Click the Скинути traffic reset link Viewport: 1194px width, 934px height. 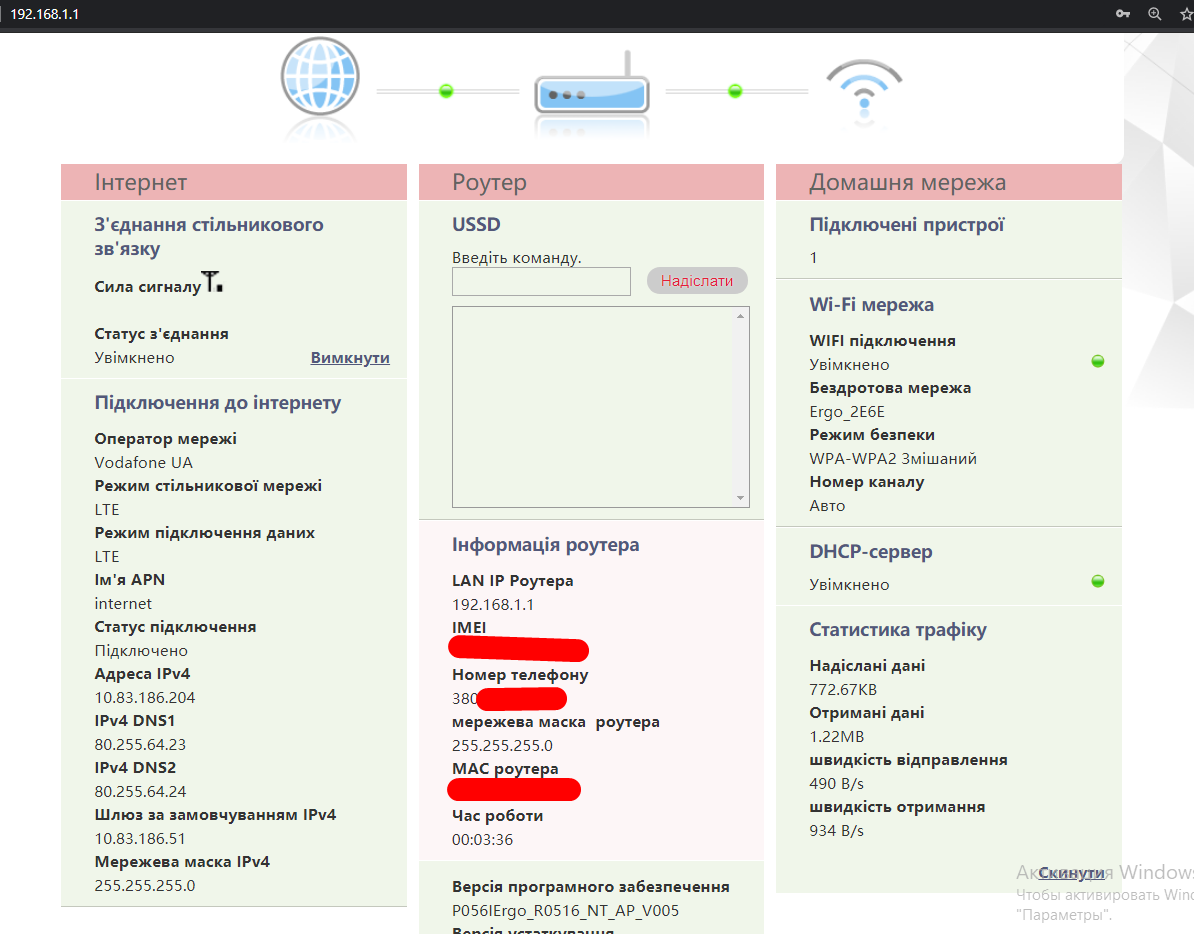point(1071,873)
